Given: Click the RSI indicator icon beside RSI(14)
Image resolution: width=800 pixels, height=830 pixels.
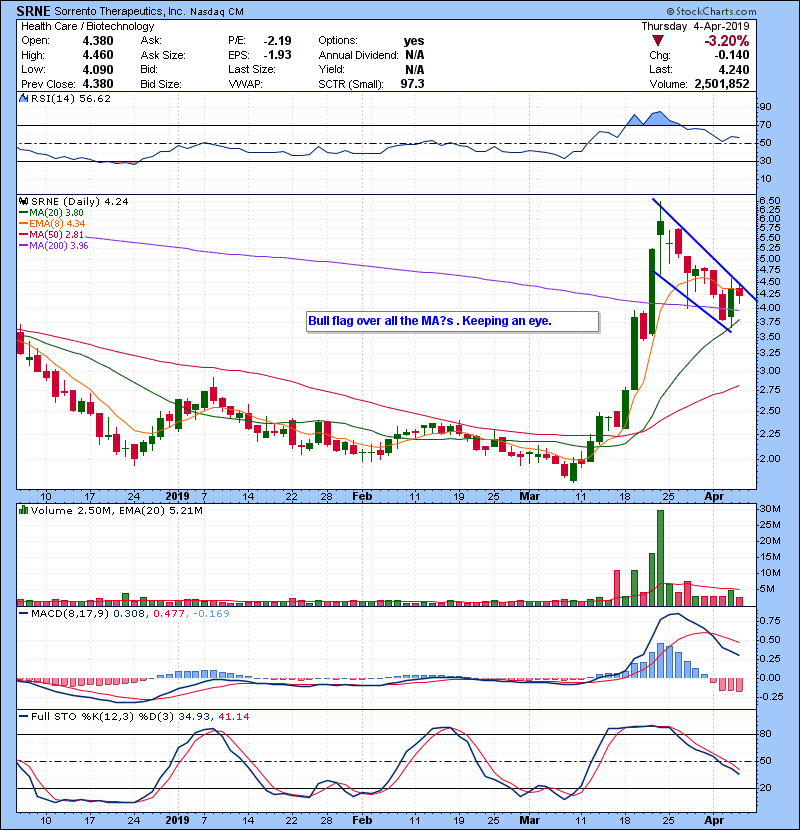Looking at the screenshot, I should [23, 98].
